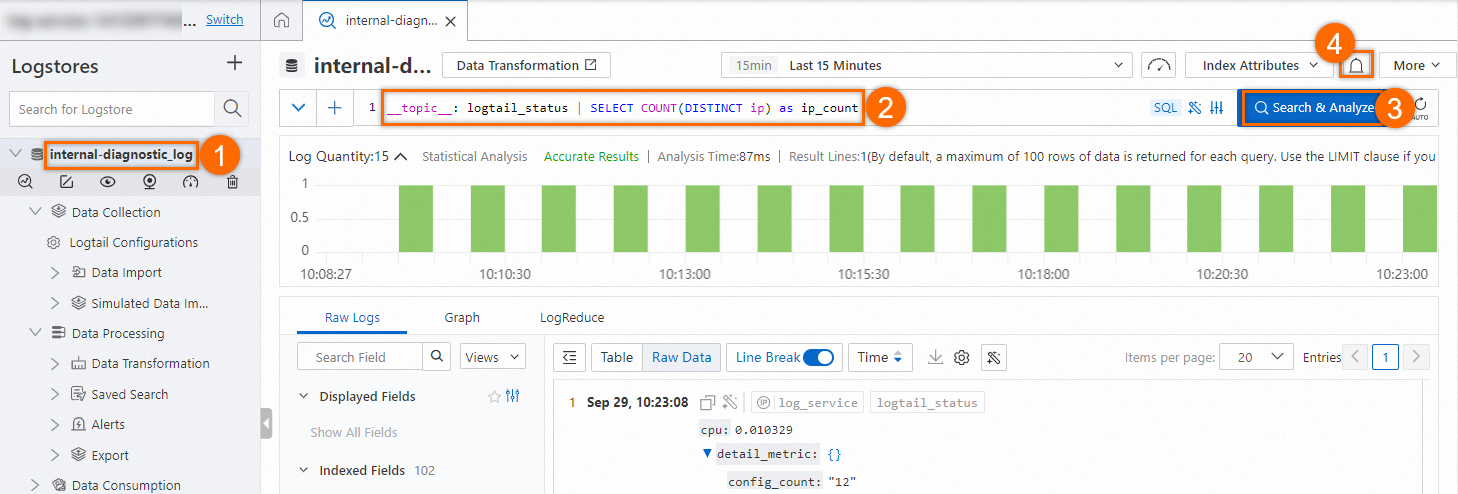Expand the Data Transformation tree node
Screen dimensions: 1458x494
click(x=55, y=363)
